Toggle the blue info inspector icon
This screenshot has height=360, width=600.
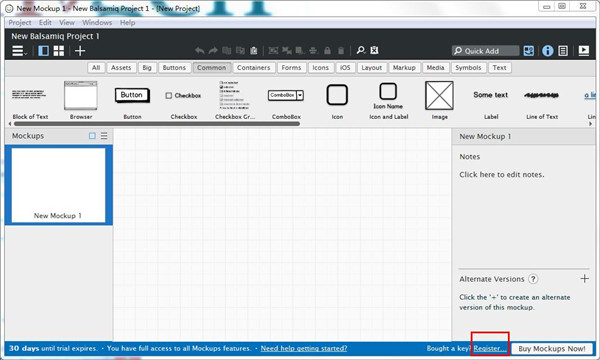coord(548,51)
